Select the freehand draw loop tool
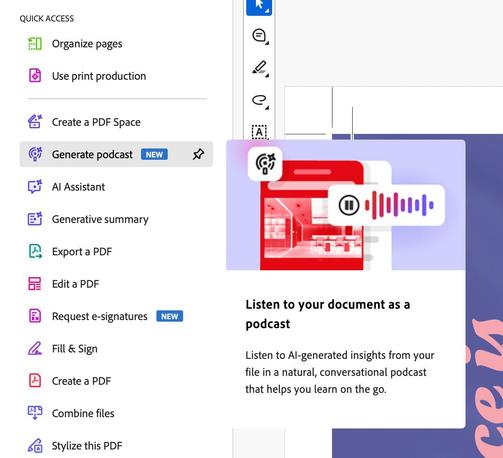 click(260, 101)
